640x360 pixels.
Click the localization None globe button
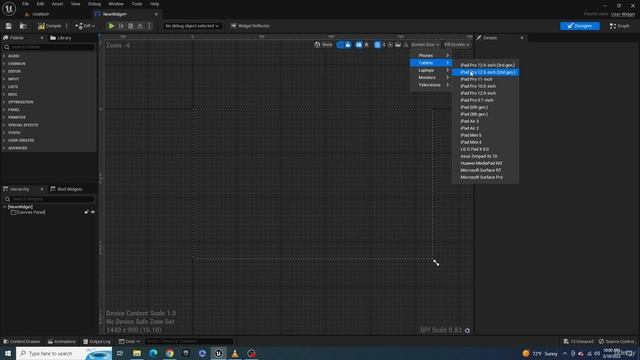click(323, 44)
